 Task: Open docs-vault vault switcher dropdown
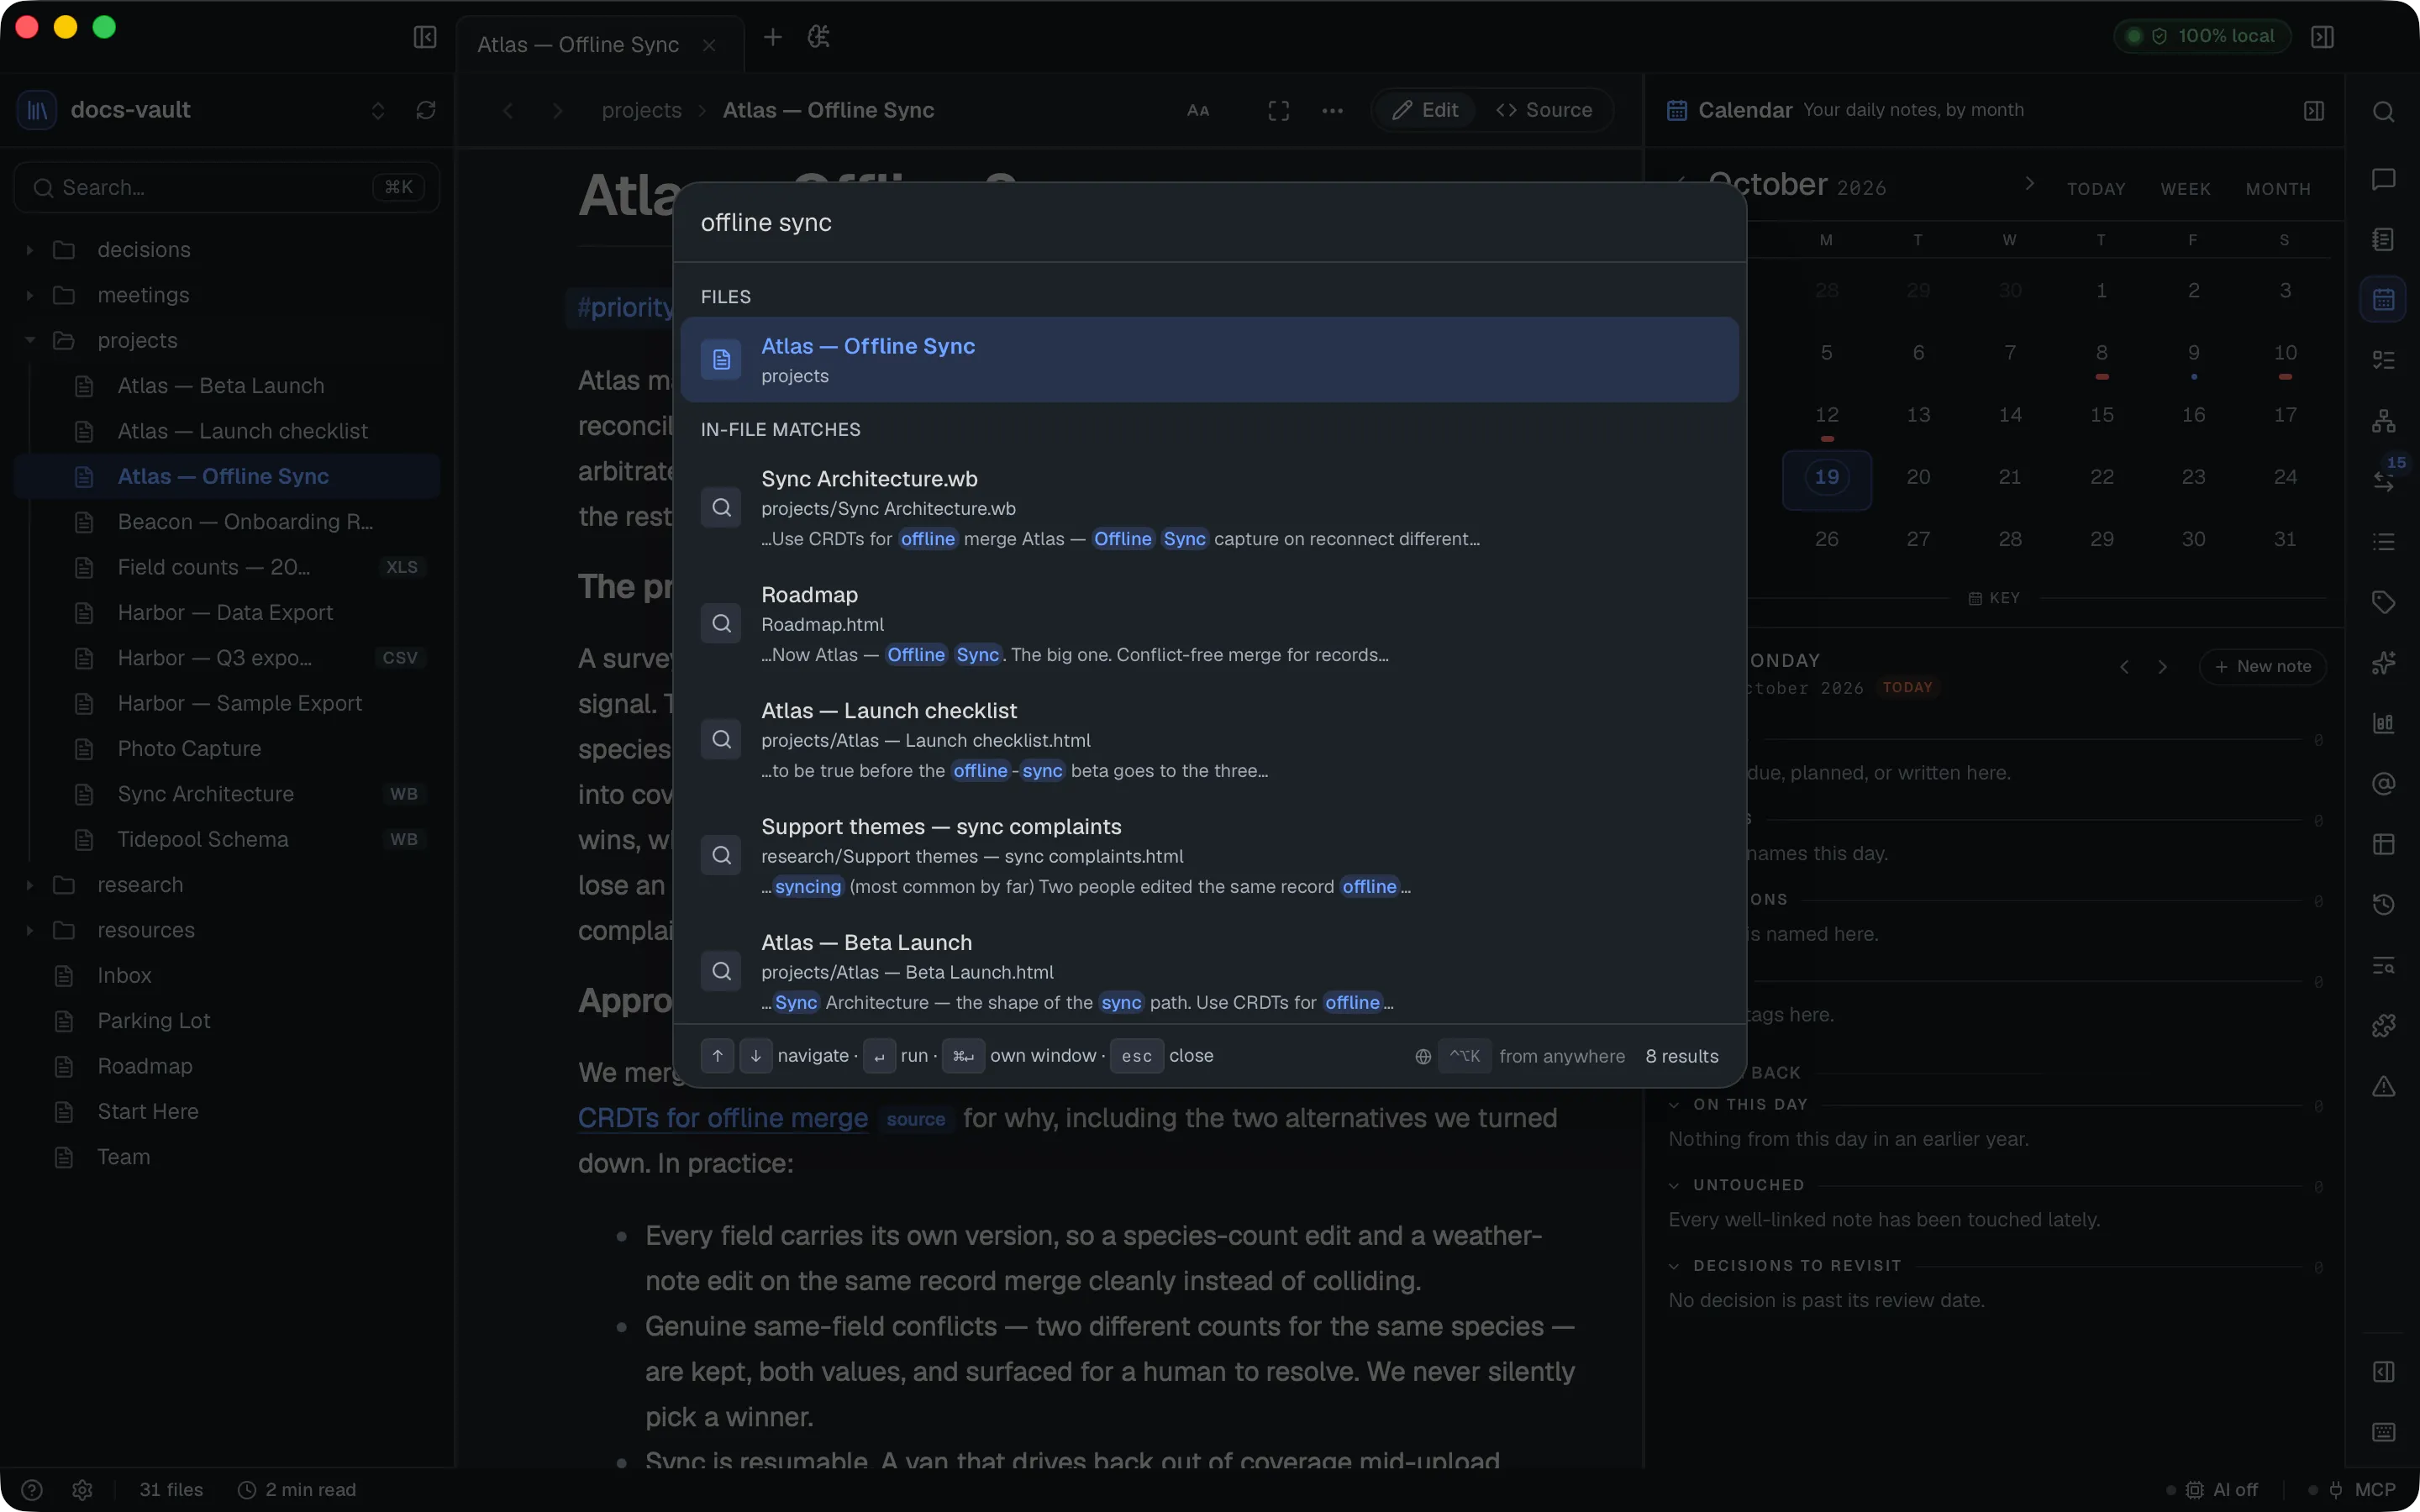point(378,110)
